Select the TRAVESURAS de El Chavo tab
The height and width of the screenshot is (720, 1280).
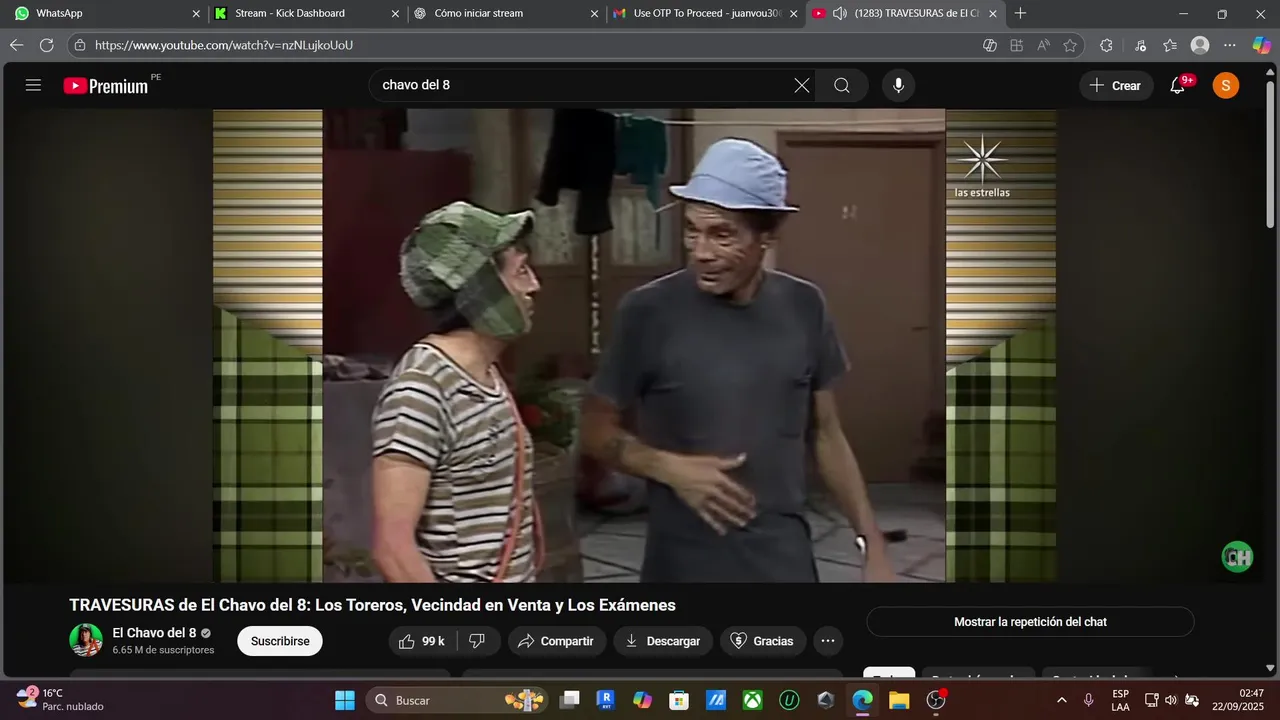(904, 14)
